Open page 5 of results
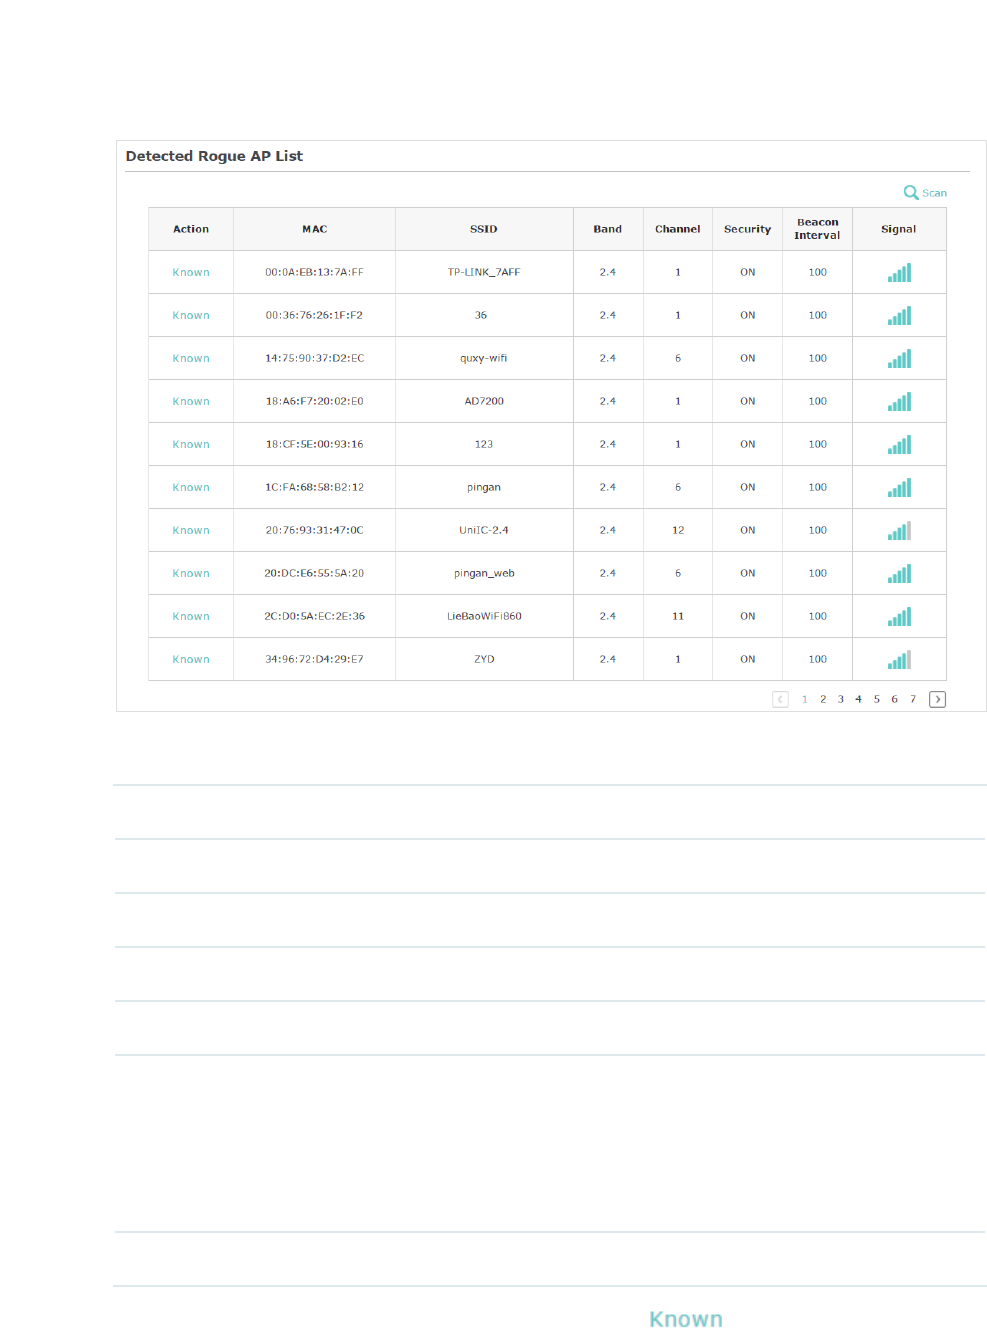Screen dimensions: 987x1338 coord(877,699)
